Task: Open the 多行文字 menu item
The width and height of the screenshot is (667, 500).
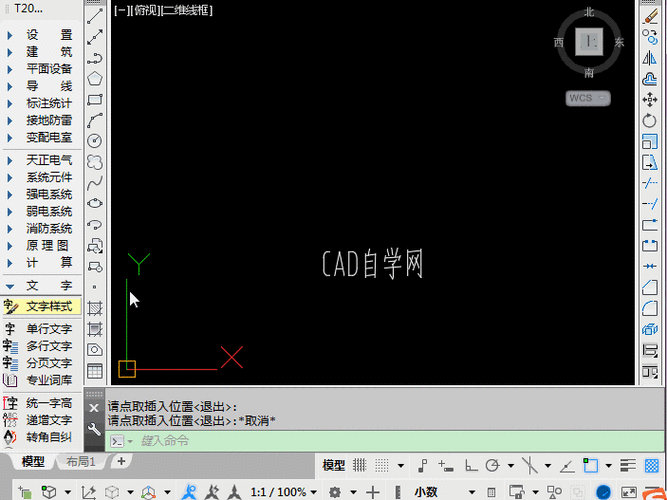Action: [x=41, y=346]
